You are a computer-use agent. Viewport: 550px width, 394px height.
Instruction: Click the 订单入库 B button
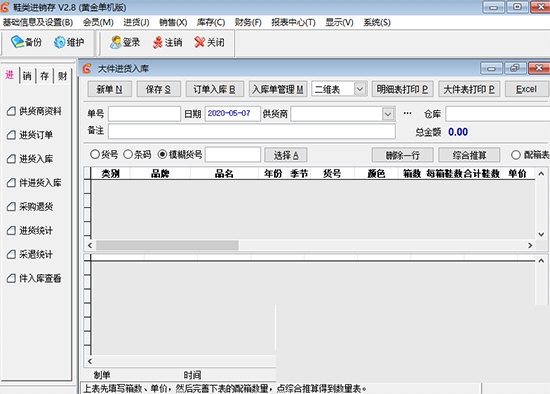(214, 89)
